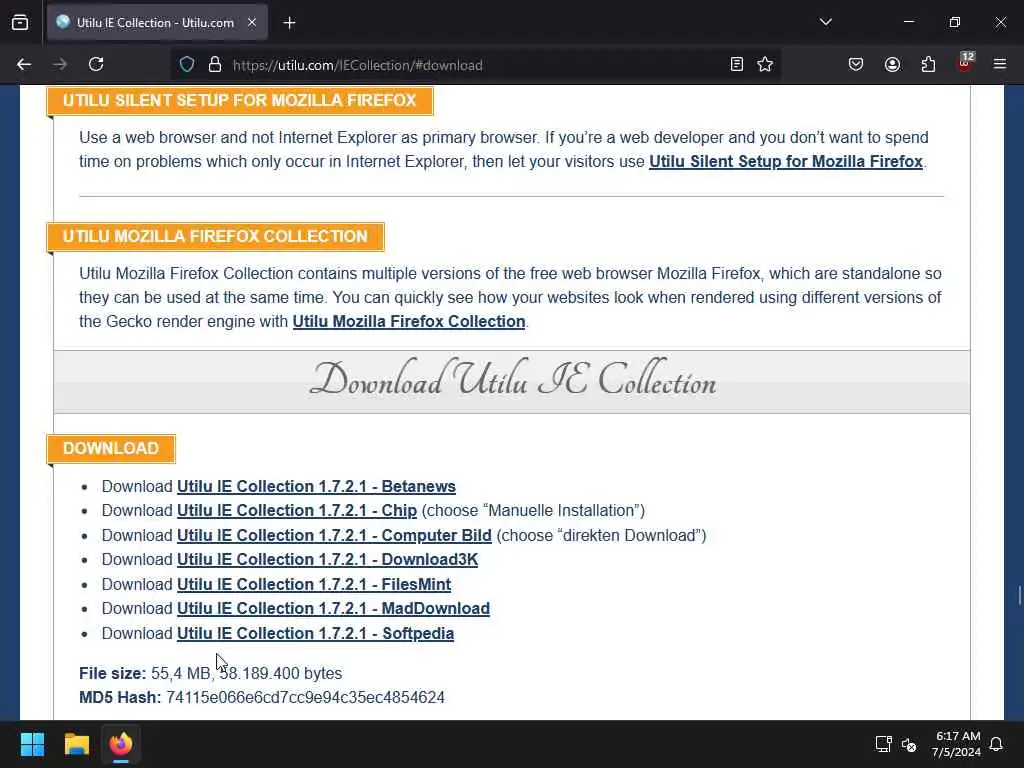
Task: Open Utilu Silent Setup for Mozilla Firefox link
Action: pyautogui.click(x=785, y=161)
